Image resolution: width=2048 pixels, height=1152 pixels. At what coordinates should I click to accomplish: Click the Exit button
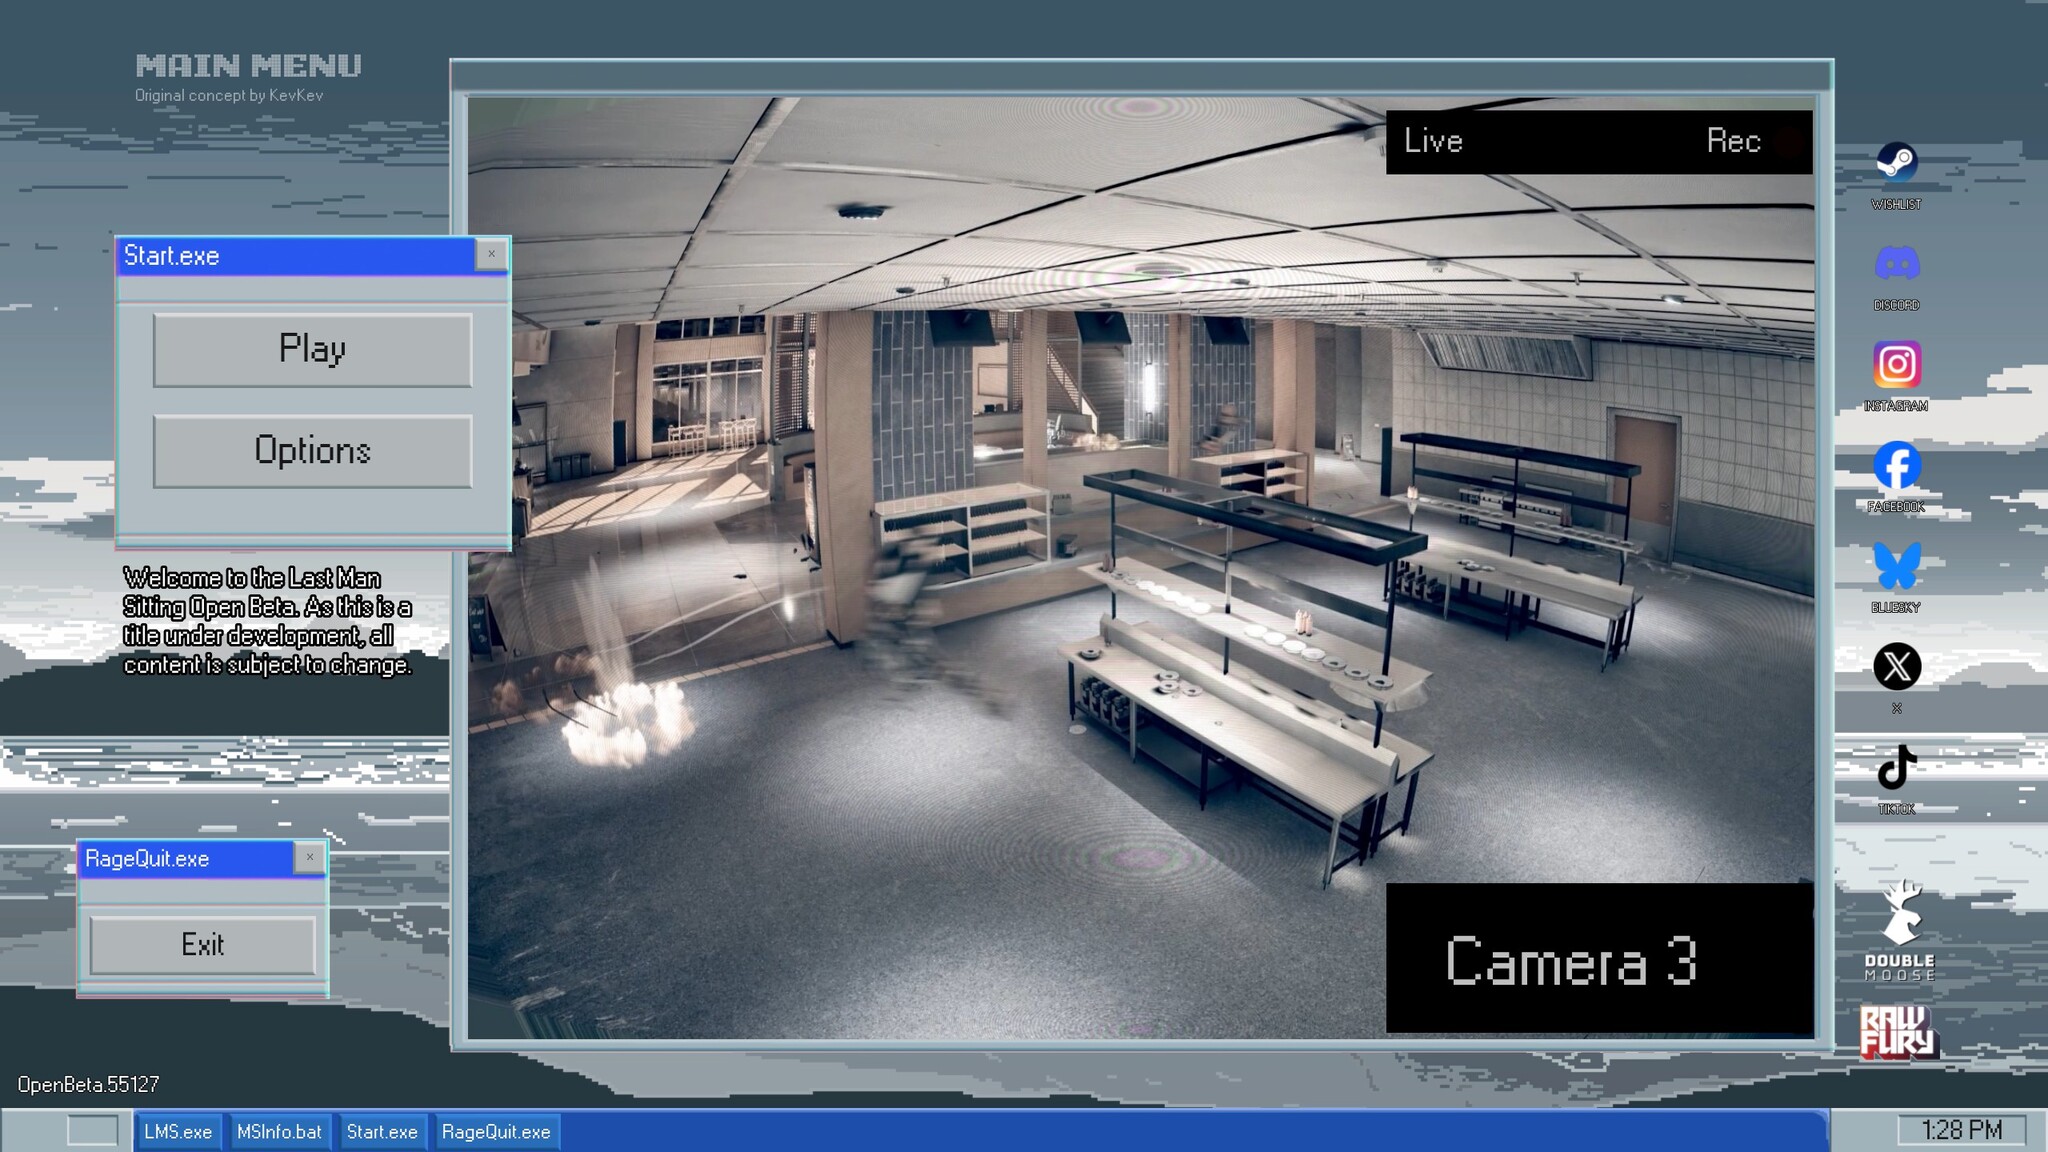(203, 945)
